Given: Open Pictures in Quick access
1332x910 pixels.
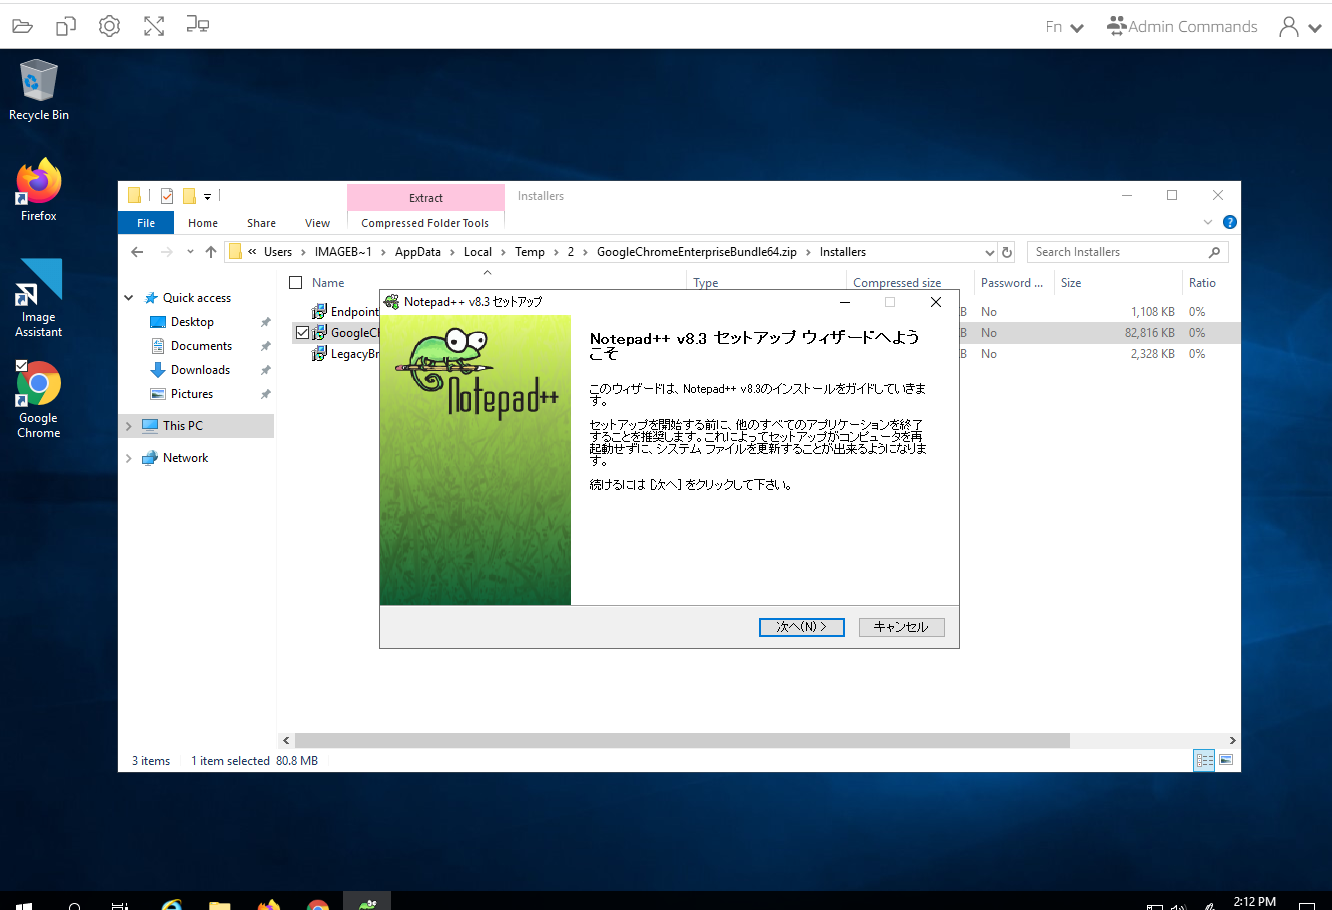Looking at the screenshot, I should [192, 394].
